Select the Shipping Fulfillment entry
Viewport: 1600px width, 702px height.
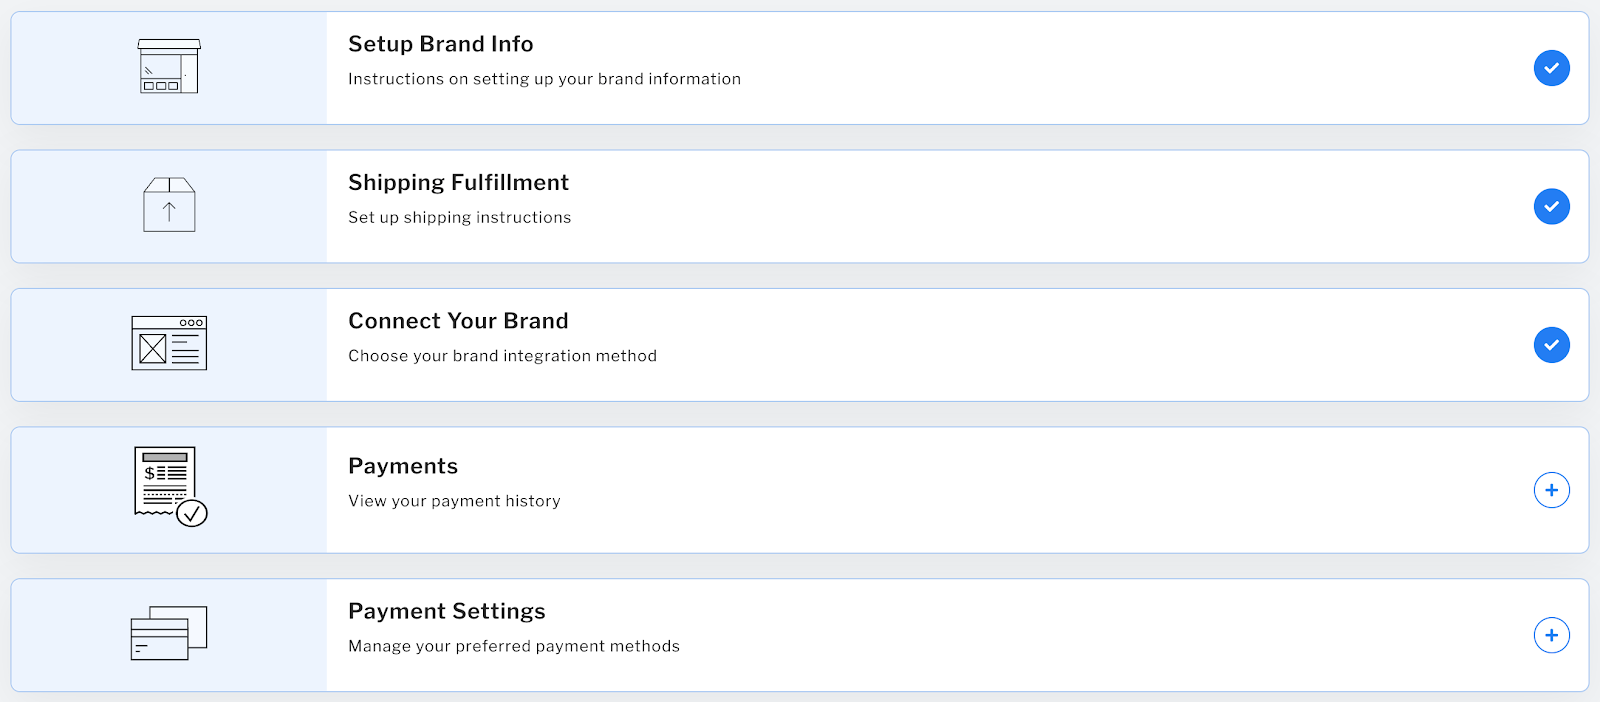(800, 206)
